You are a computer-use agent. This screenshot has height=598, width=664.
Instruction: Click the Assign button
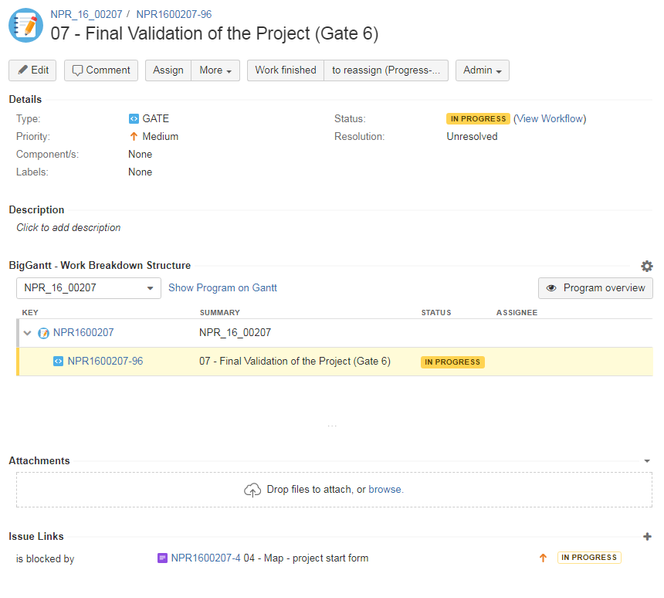168,70
